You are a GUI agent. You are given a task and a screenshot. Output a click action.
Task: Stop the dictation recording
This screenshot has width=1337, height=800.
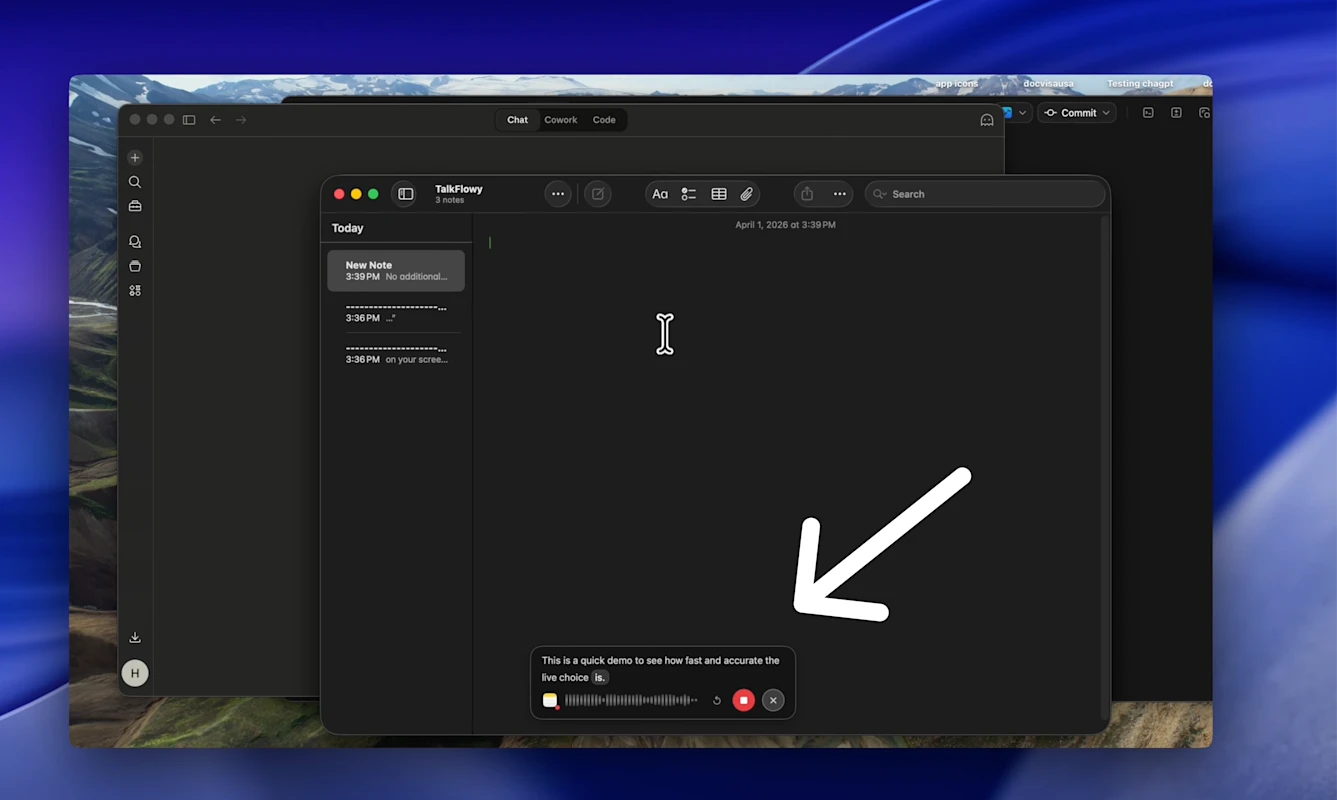(743, 700)
